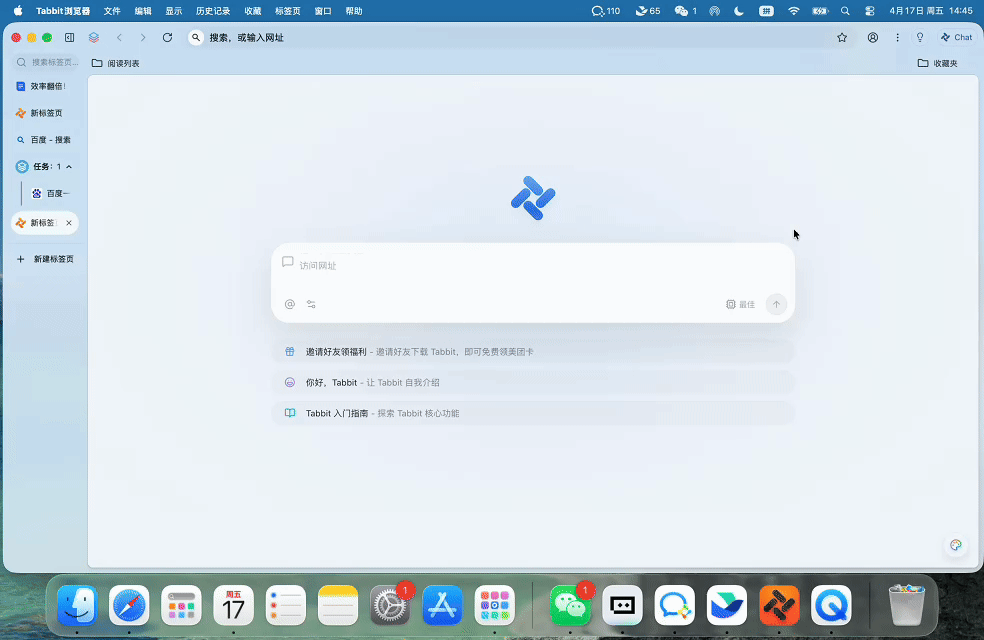The height and width of the screenshot is (640, 984).
Task: Collapse the 任务: 1 group
Action: point(69,167)
